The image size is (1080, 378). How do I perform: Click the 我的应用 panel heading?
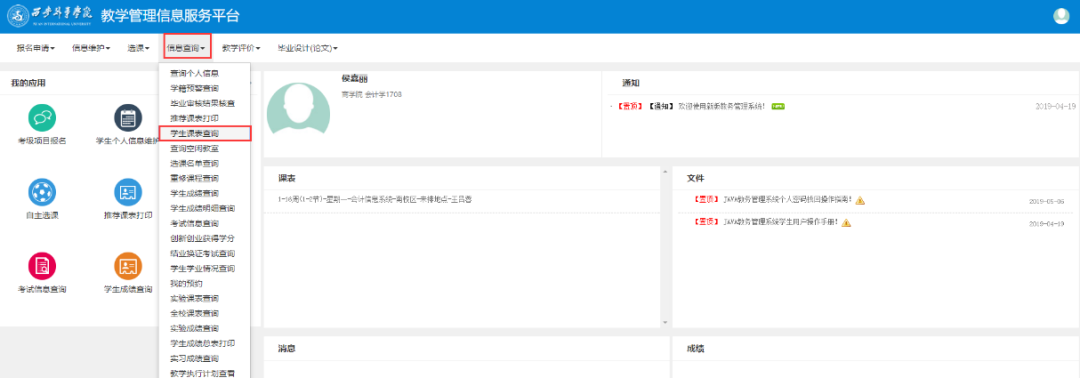(28, 83)
